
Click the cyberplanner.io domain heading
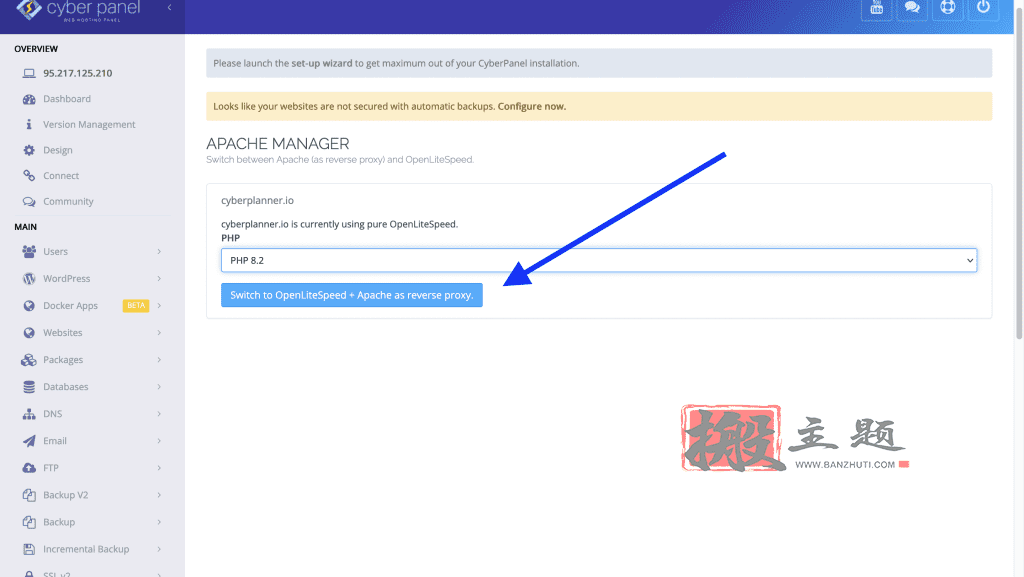coord(257,200)
